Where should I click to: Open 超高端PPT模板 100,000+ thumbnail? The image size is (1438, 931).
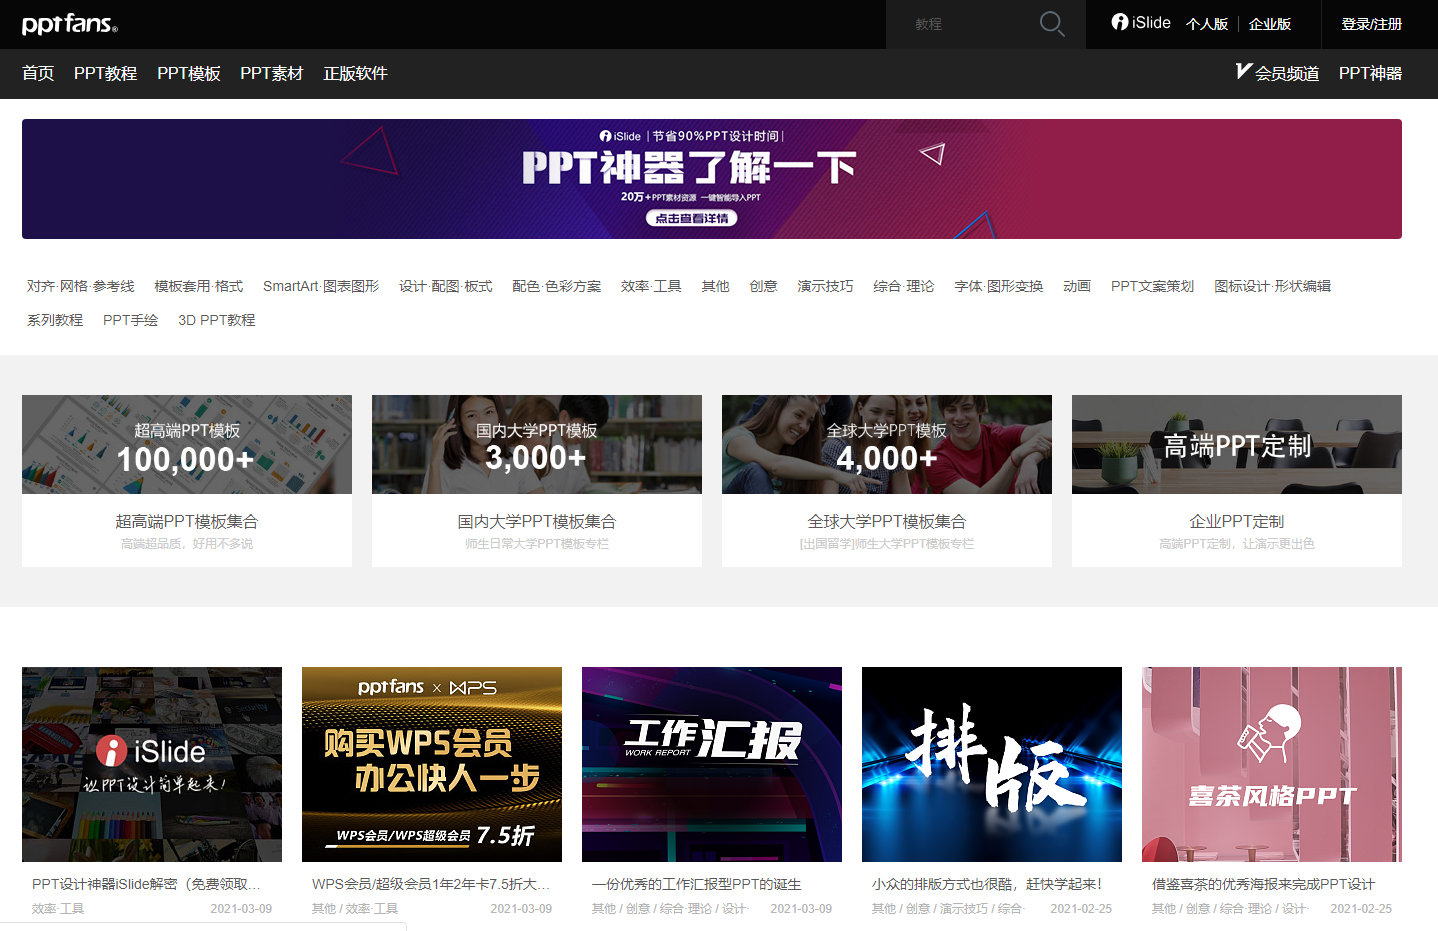[x=187, y=444]
